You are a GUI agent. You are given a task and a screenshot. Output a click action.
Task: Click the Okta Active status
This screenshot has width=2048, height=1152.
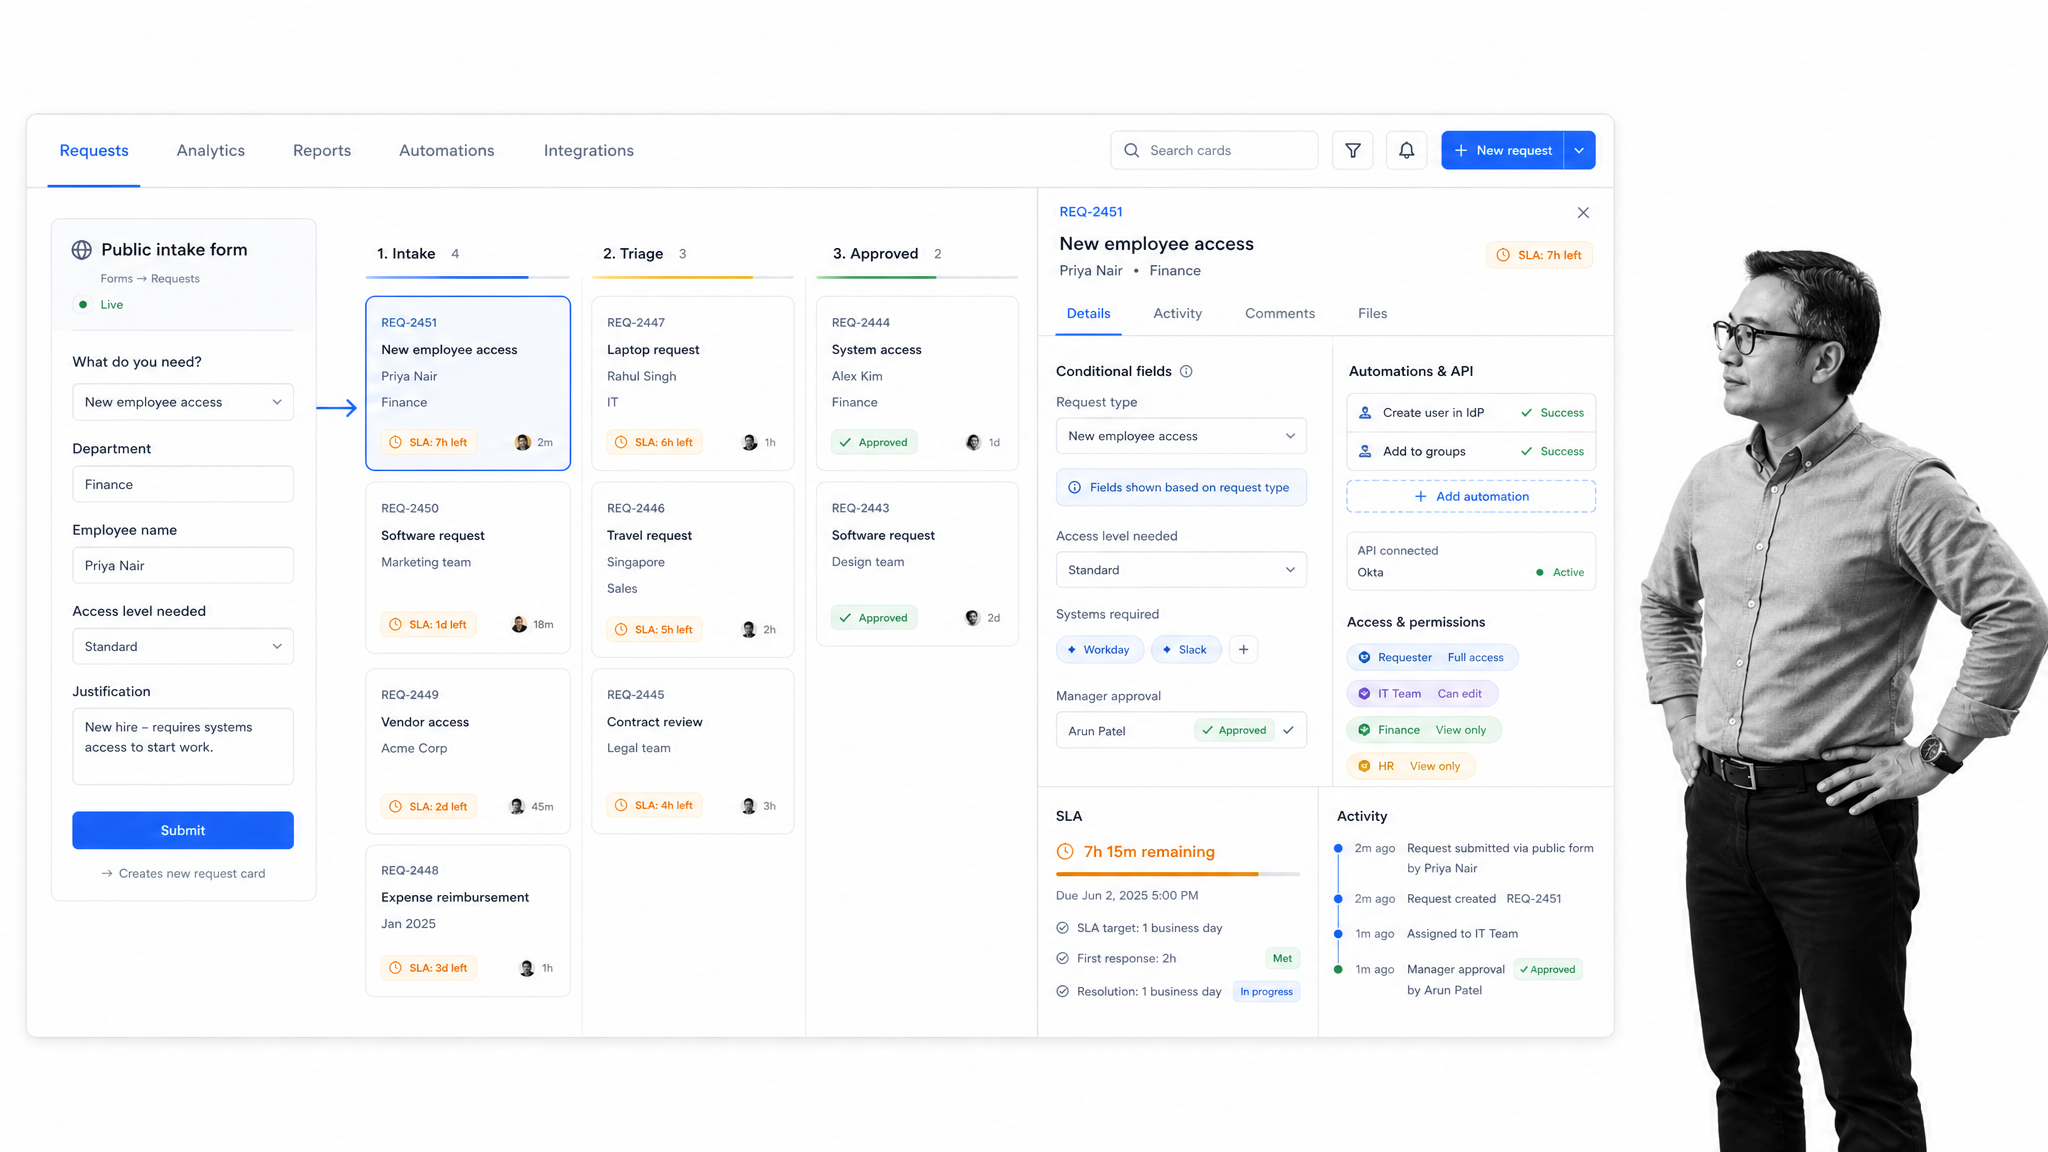click(x=1560, y=572)
